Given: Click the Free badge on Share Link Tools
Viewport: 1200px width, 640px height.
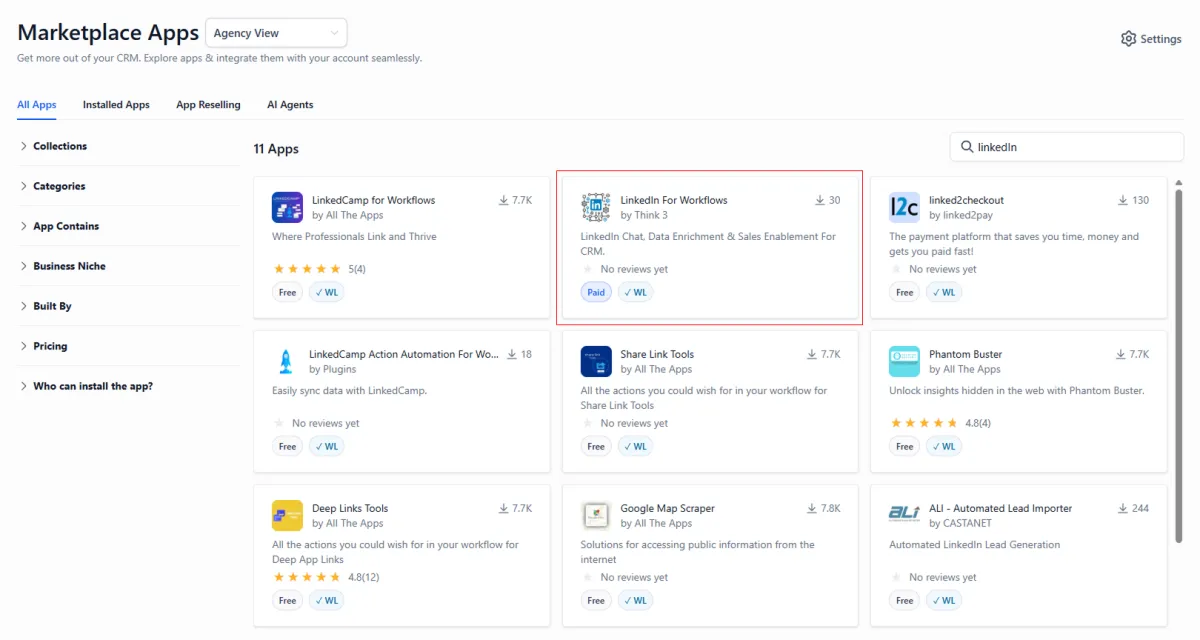Looking at the screenshot, I should (596, 447).
